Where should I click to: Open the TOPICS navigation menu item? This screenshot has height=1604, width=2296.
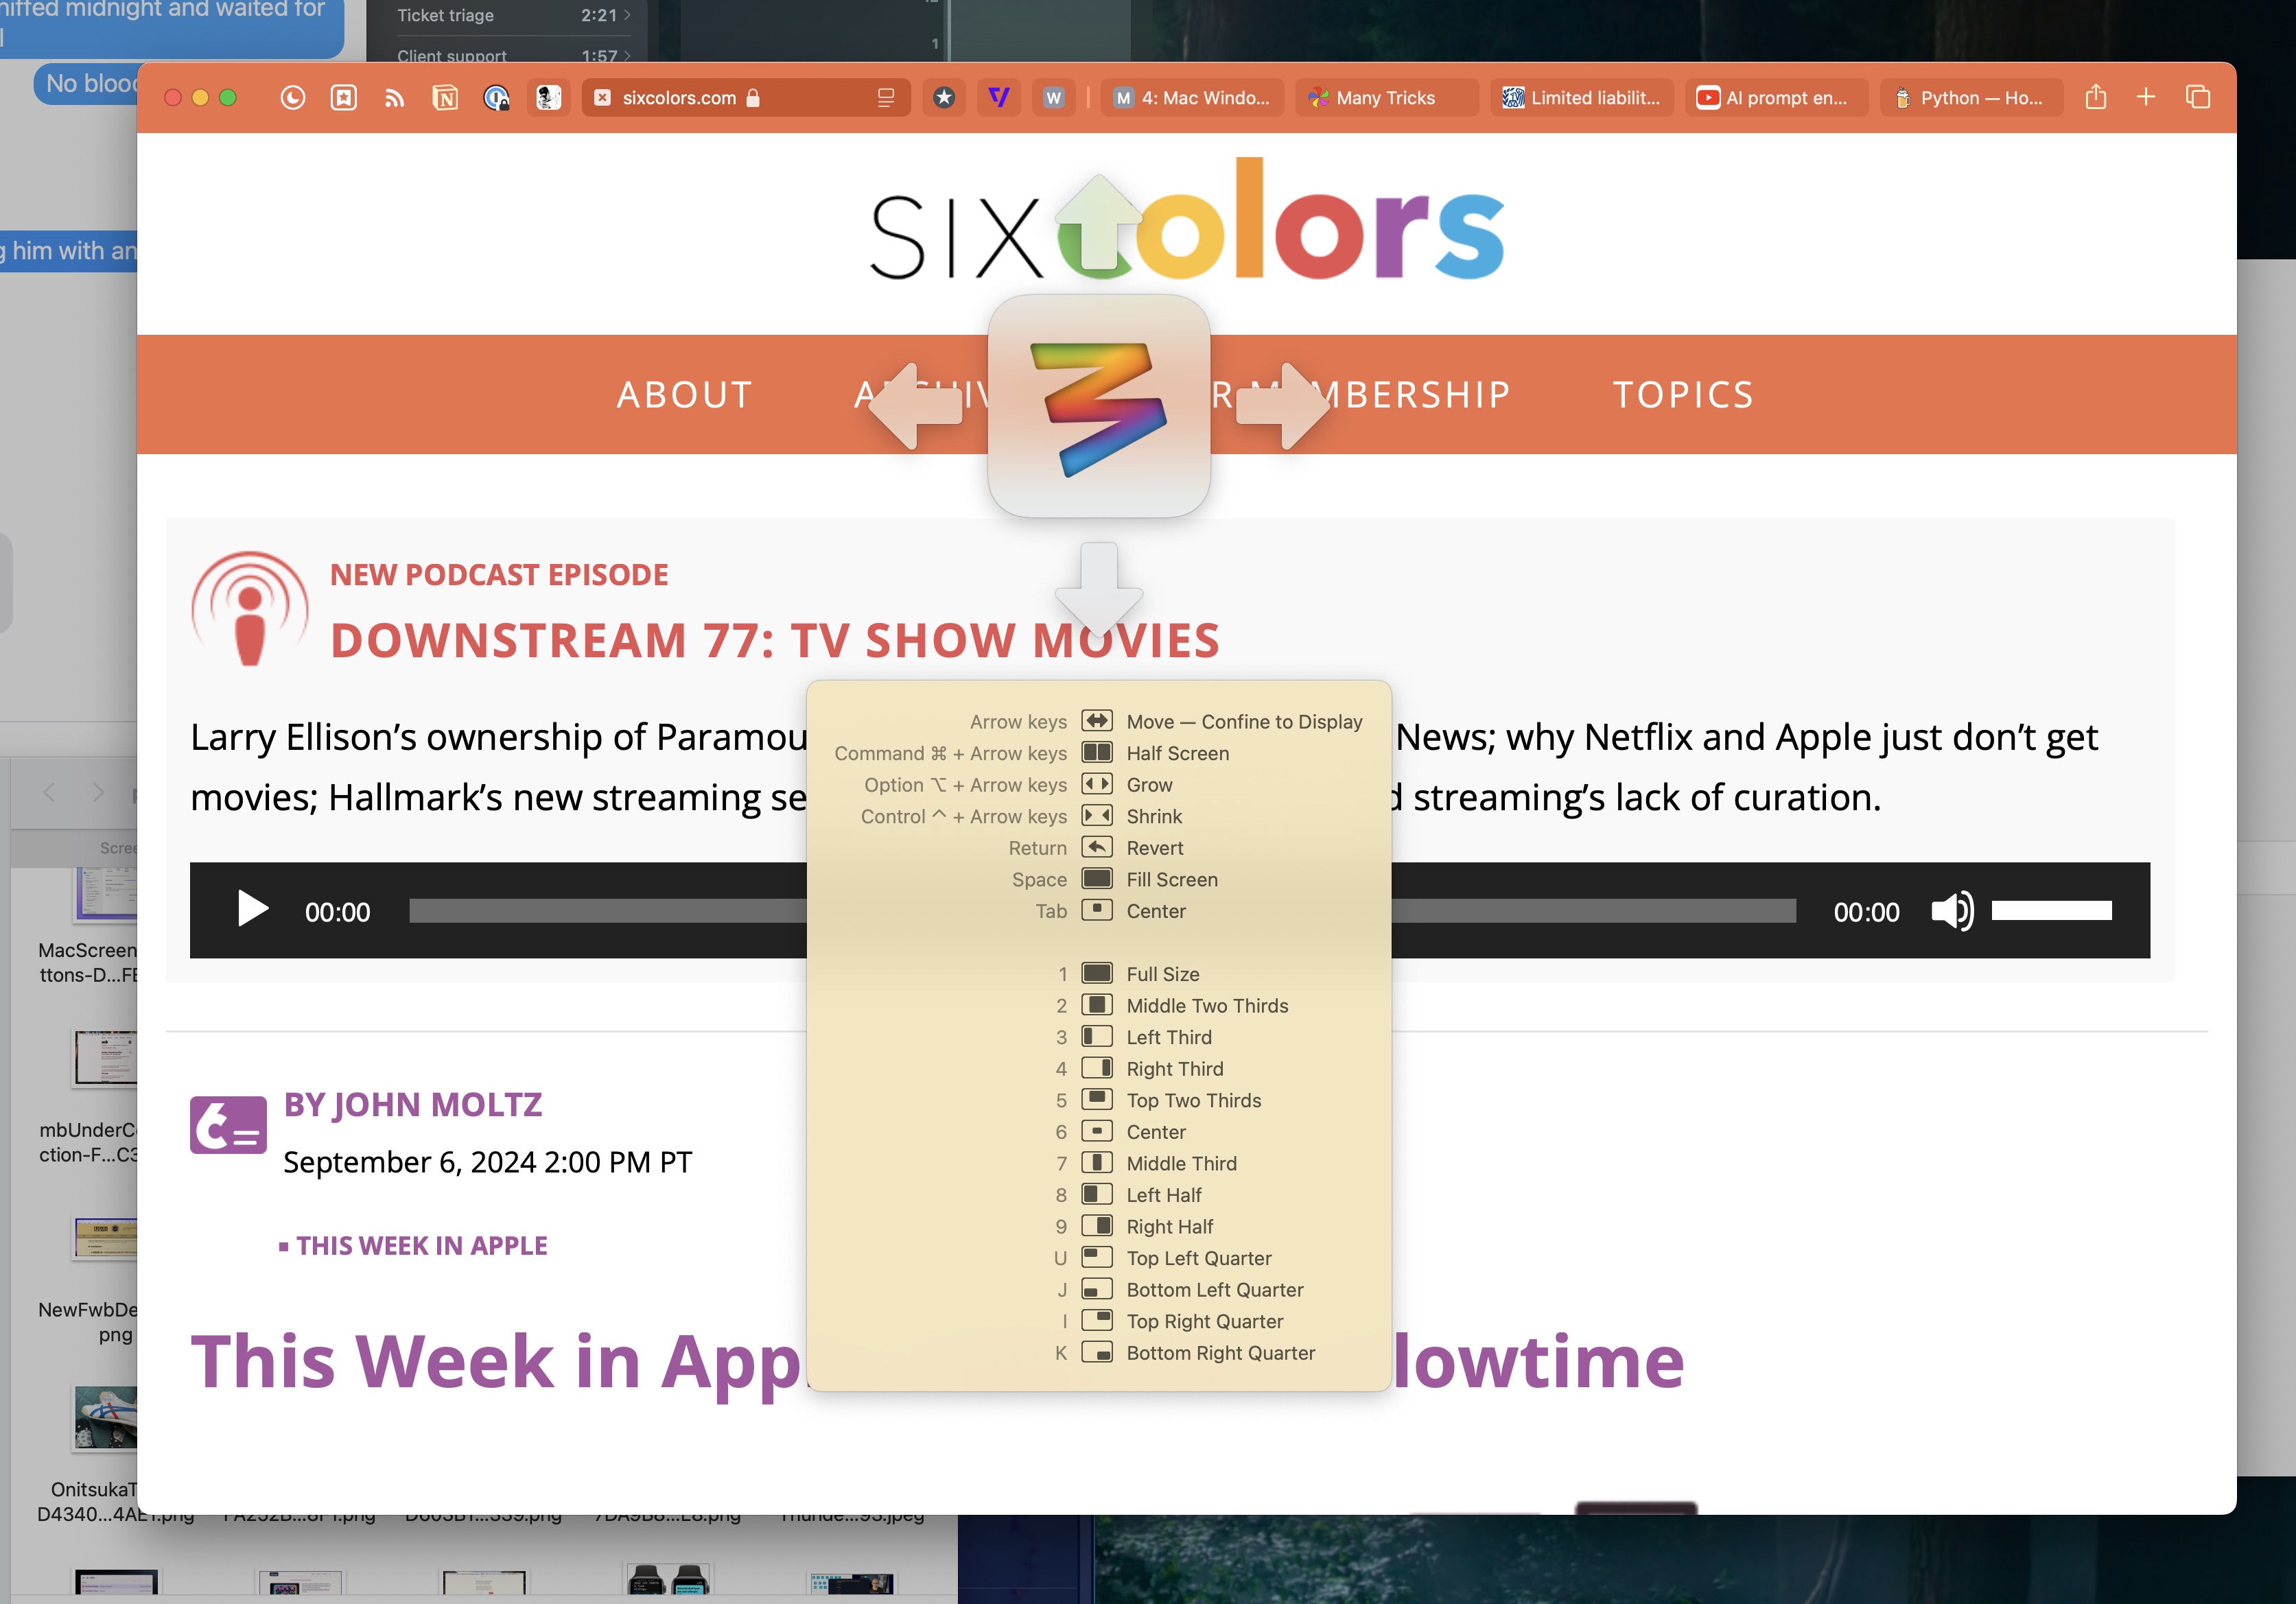1683,395
